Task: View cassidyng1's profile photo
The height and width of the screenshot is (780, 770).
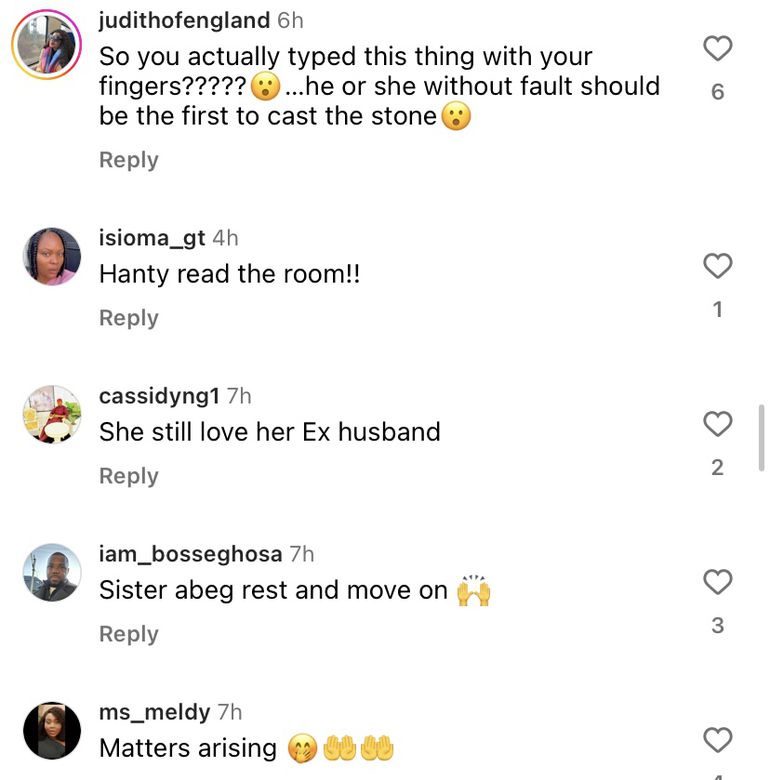Action: pyautogui.click(x=52, y=414)
